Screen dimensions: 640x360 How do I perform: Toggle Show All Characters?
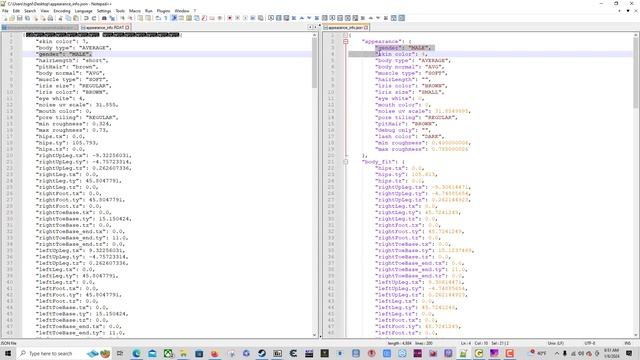pos(166,18)
